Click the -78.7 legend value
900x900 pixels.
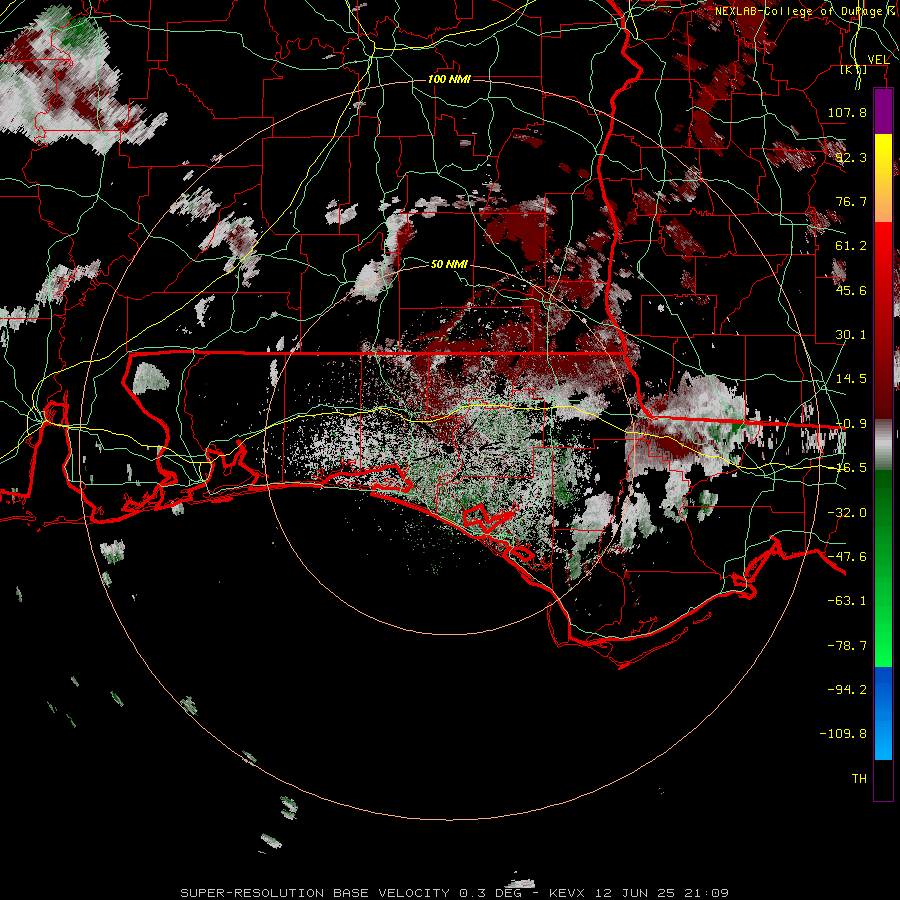(x=847, y=646)
